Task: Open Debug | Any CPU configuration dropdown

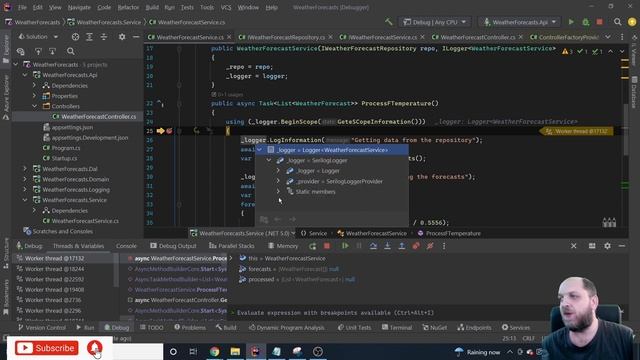Action: click(x=435, y=22)
